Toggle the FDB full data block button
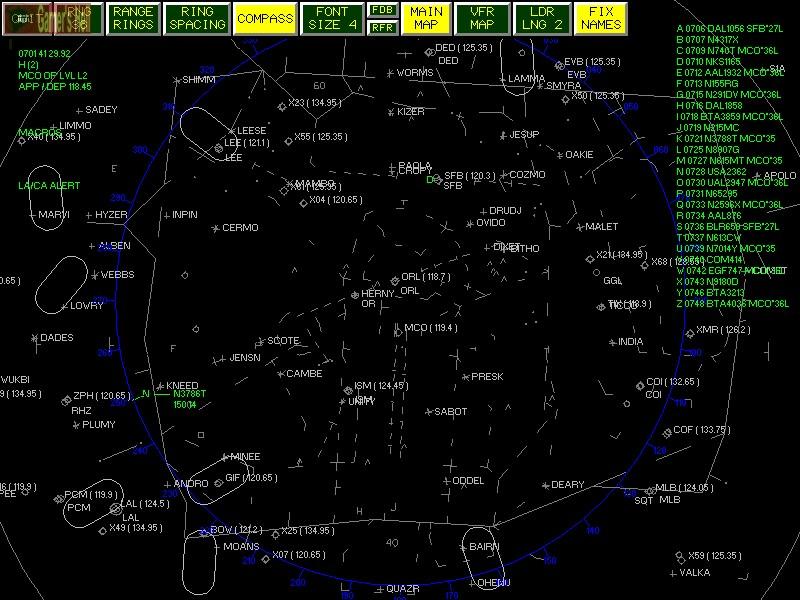The width and height of the screenshot is (800, 600). point(382,10)
